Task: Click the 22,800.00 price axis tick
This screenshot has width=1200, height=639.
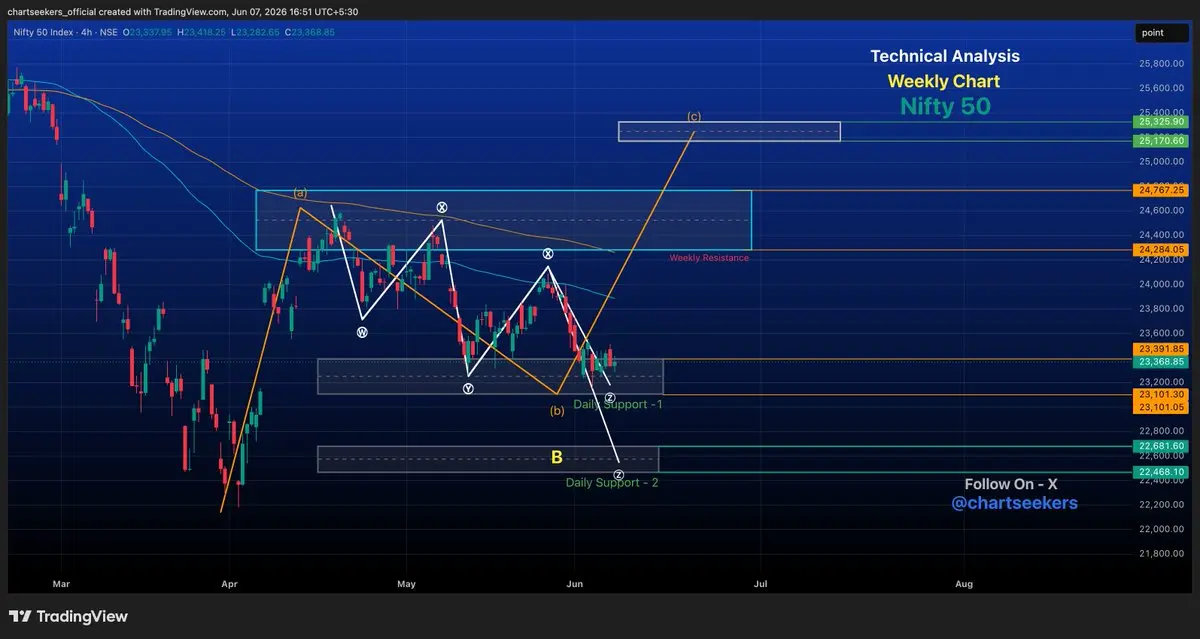Action: (x=1162, y=431)
